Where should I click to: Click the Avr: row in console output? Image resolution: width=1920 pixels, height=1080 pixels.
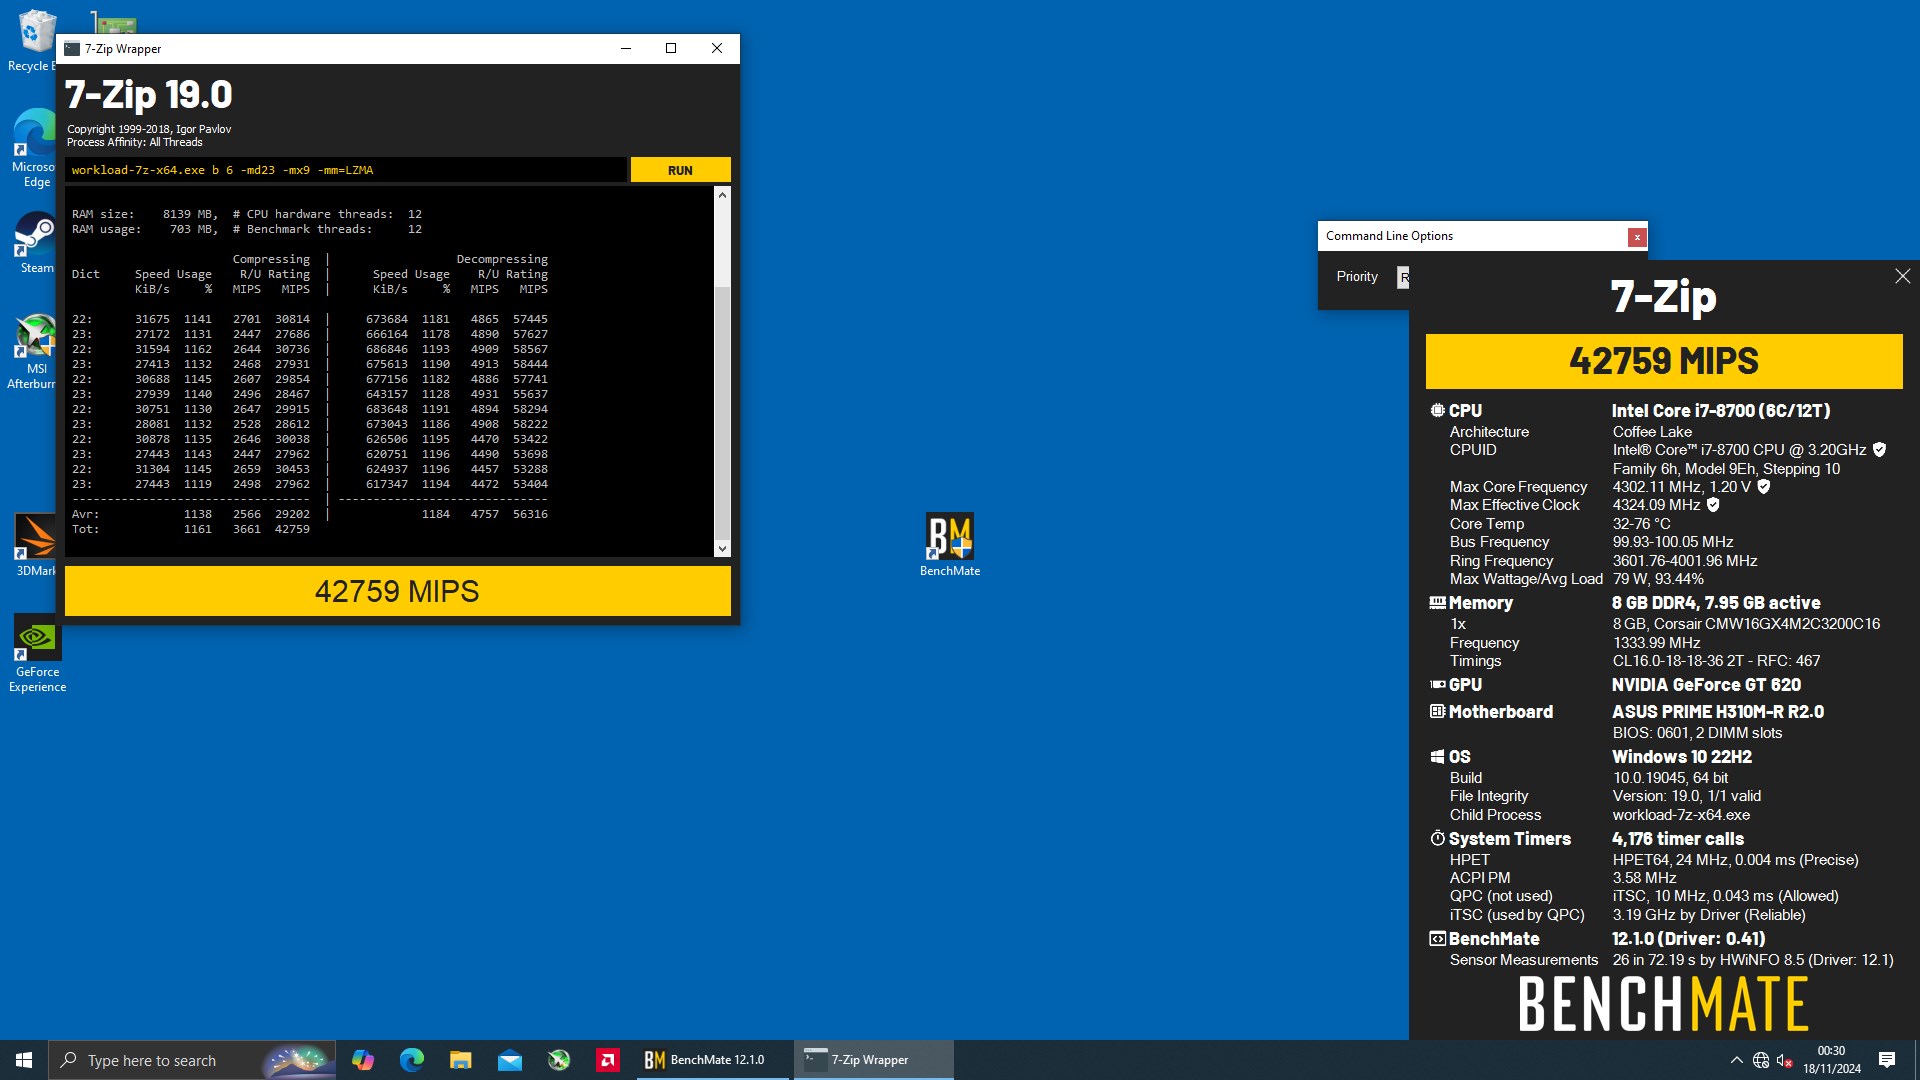[310, 514]
